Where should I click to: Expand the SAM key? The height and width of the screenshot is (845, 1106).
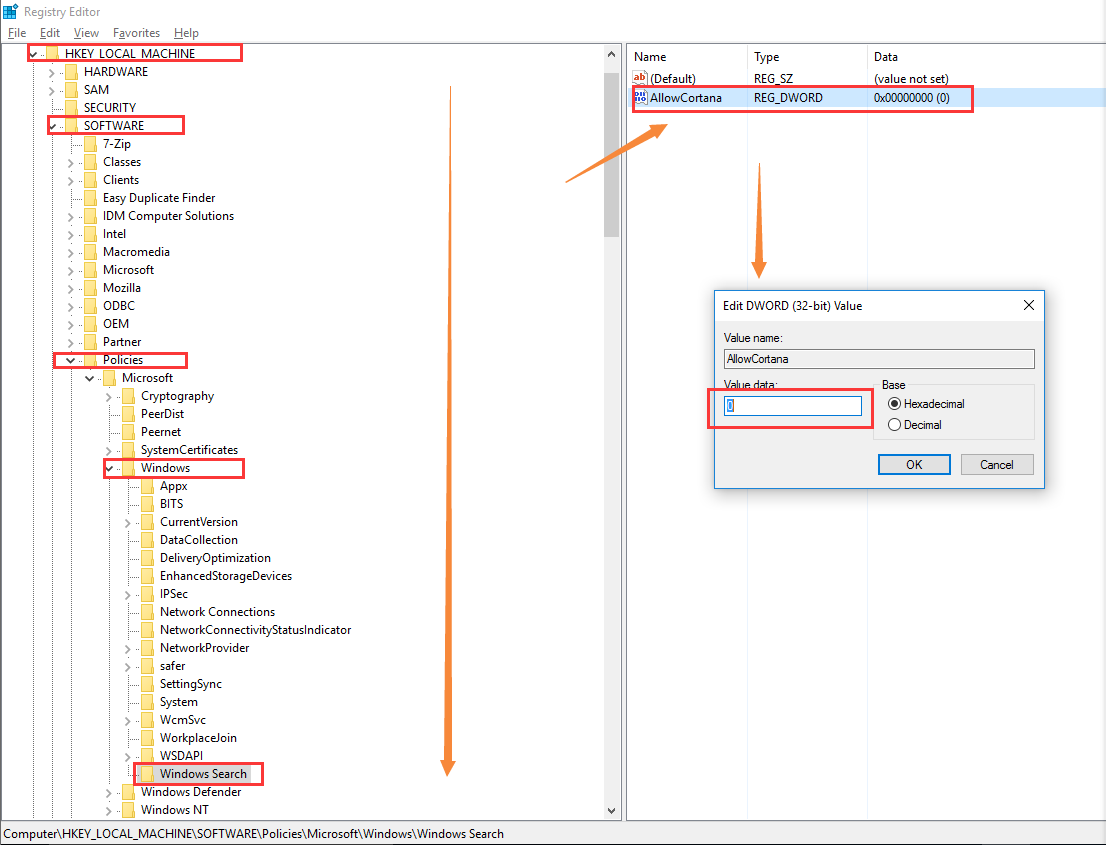click(x=51, y=90)
